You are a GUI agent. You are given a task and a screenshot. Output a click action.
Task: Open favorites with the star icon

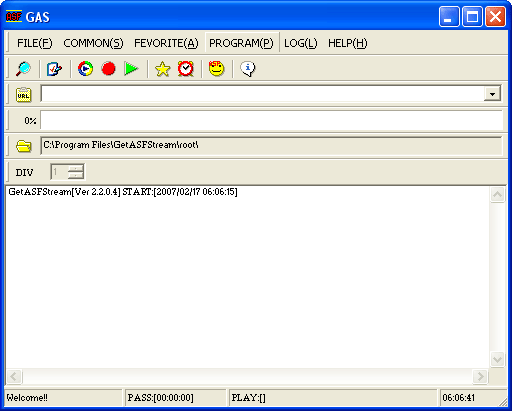162,69
